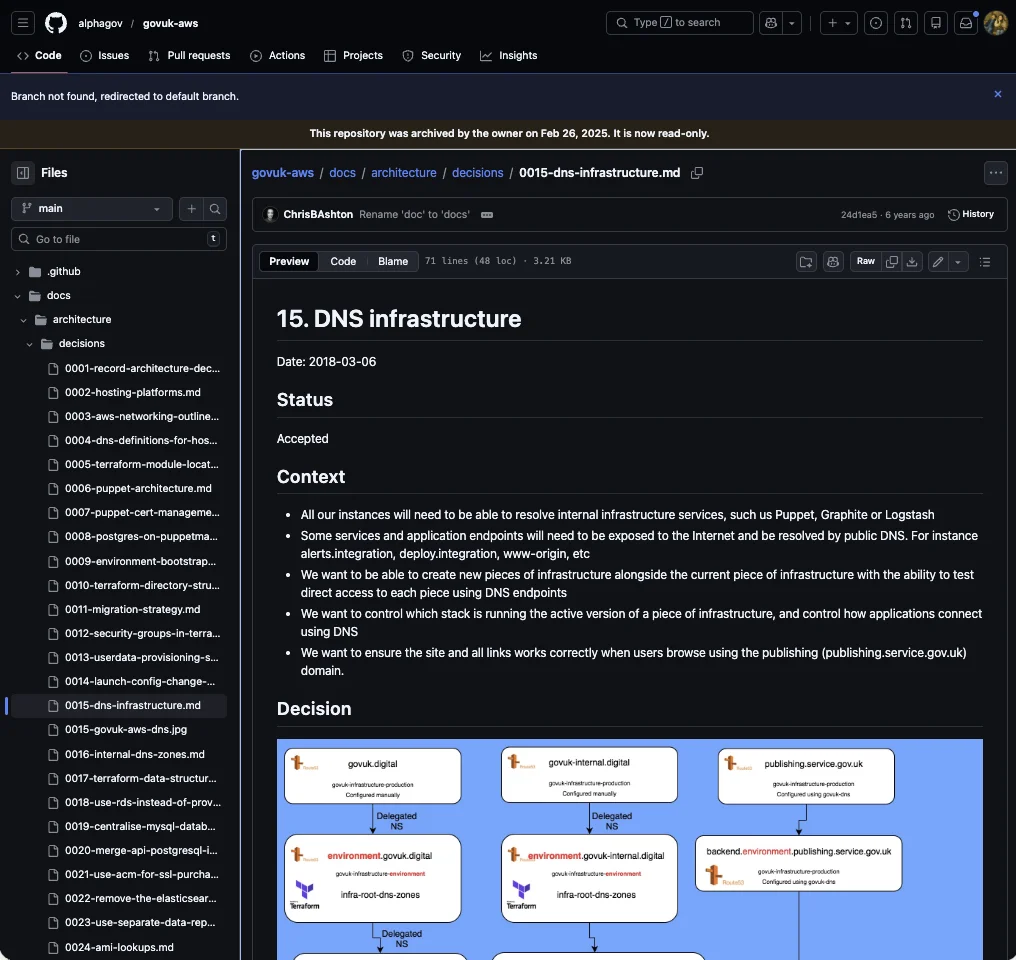Navigate to architecture breadcrumb

pyautogui.click(x=404, y=173)
